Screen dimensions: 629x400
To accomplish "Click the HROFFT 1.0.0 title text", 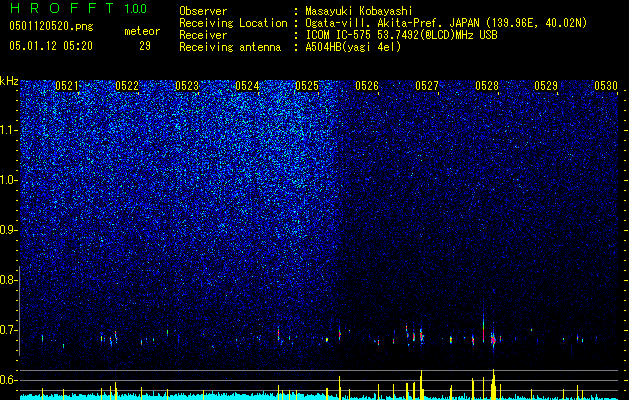I will click(x=78, y=8).
